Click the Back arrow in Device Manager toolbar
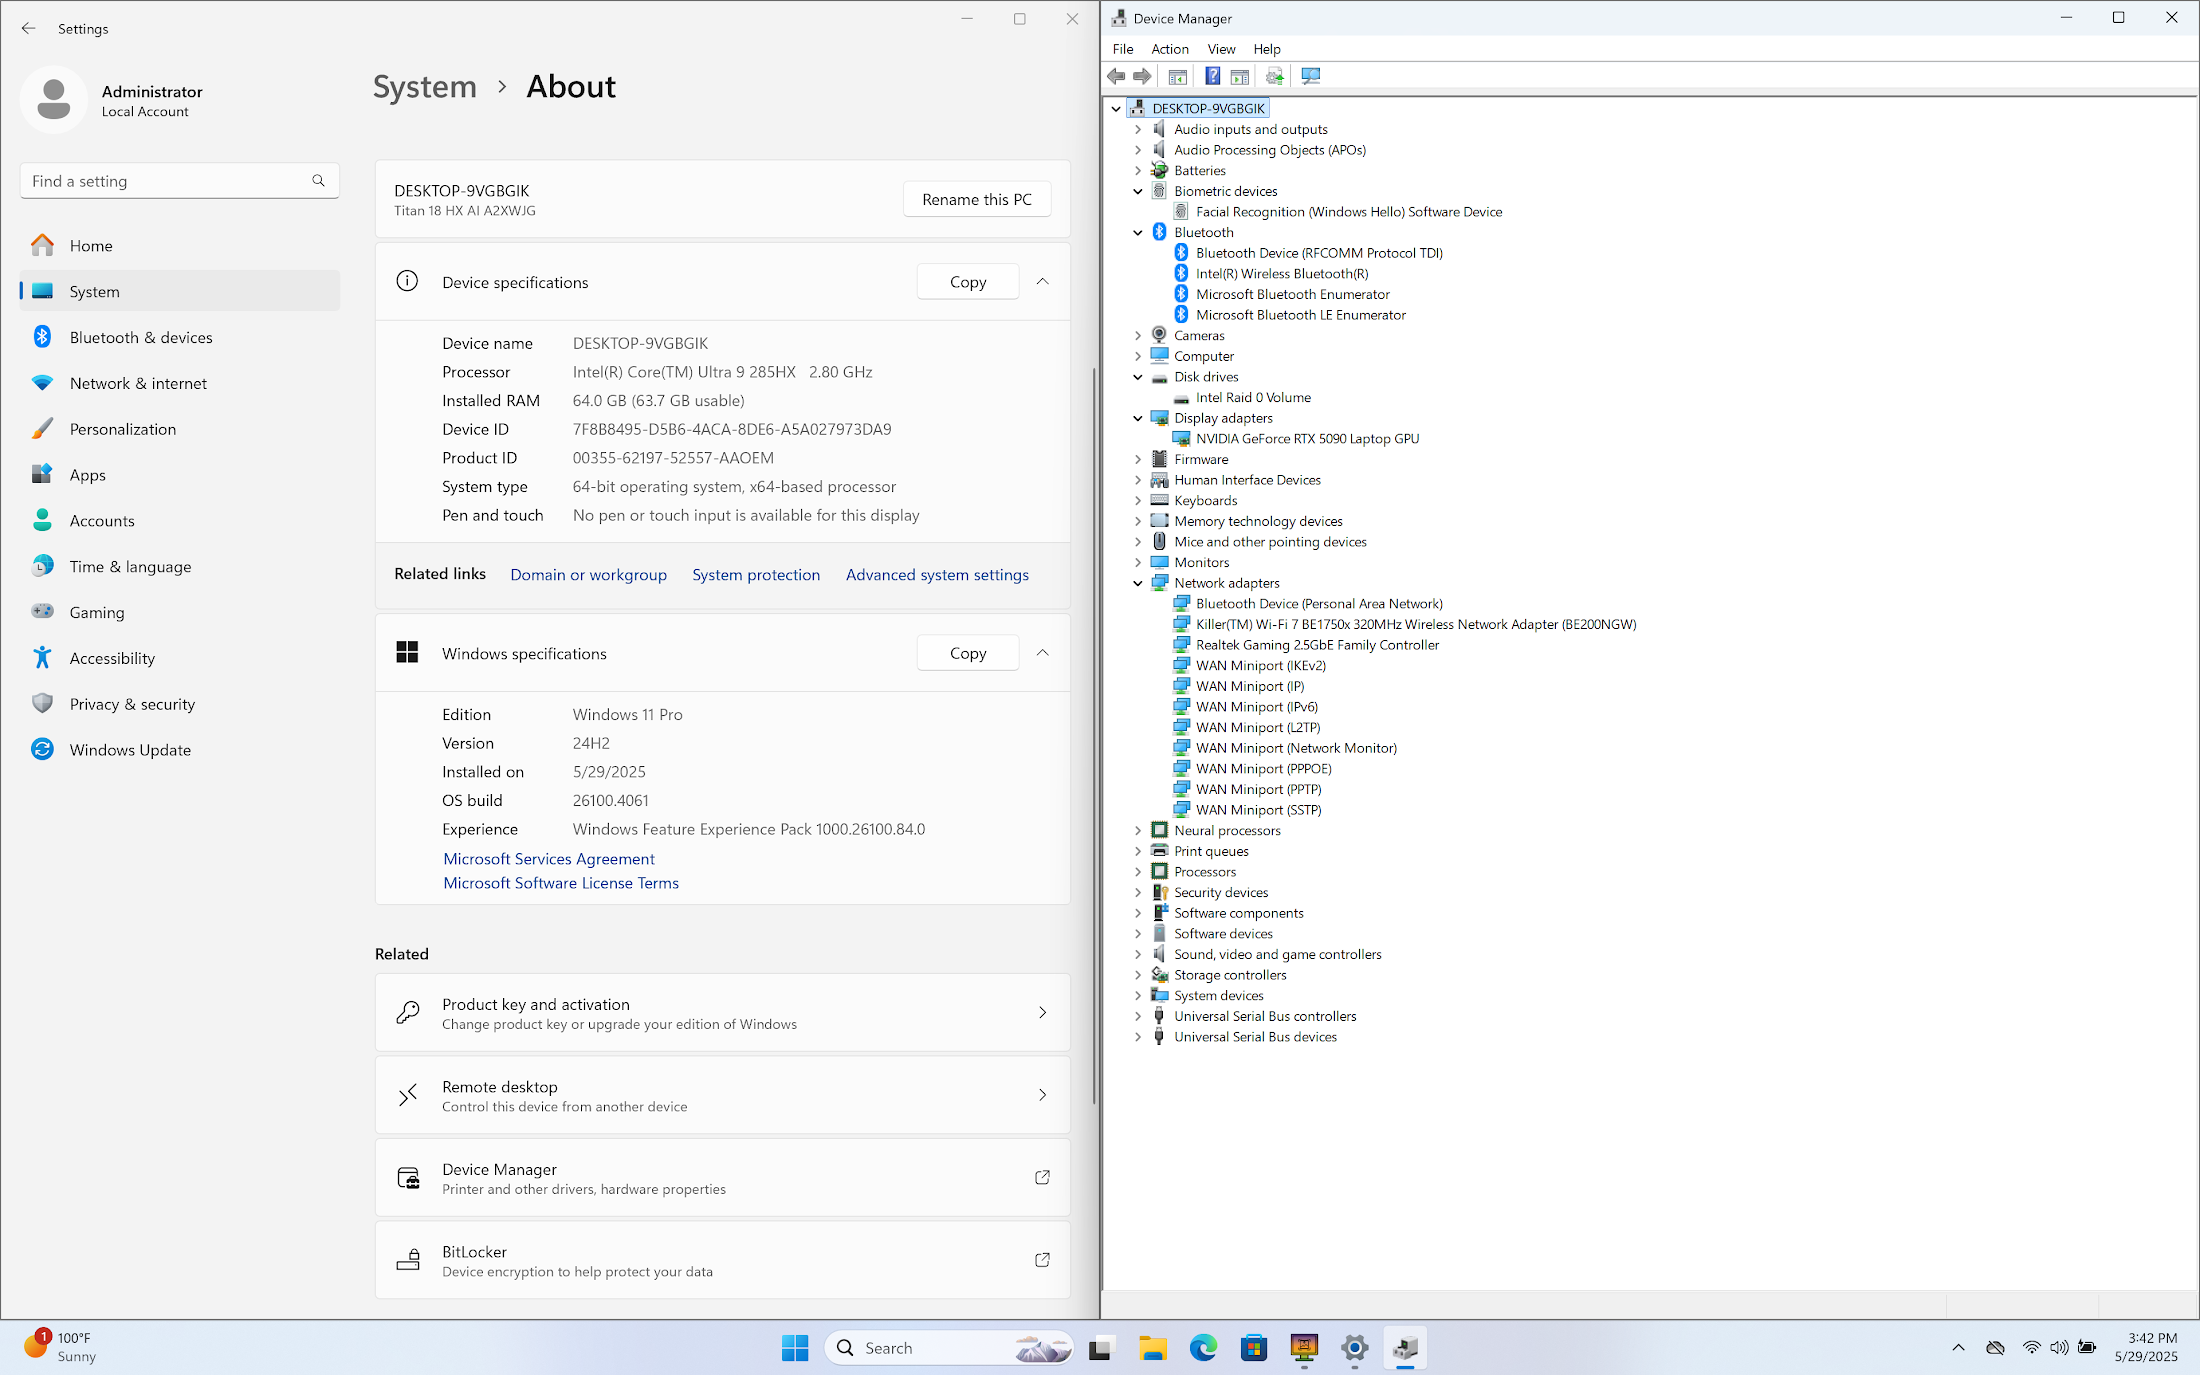Viewport: 2200px width, 1375px height. point(1116,76)
